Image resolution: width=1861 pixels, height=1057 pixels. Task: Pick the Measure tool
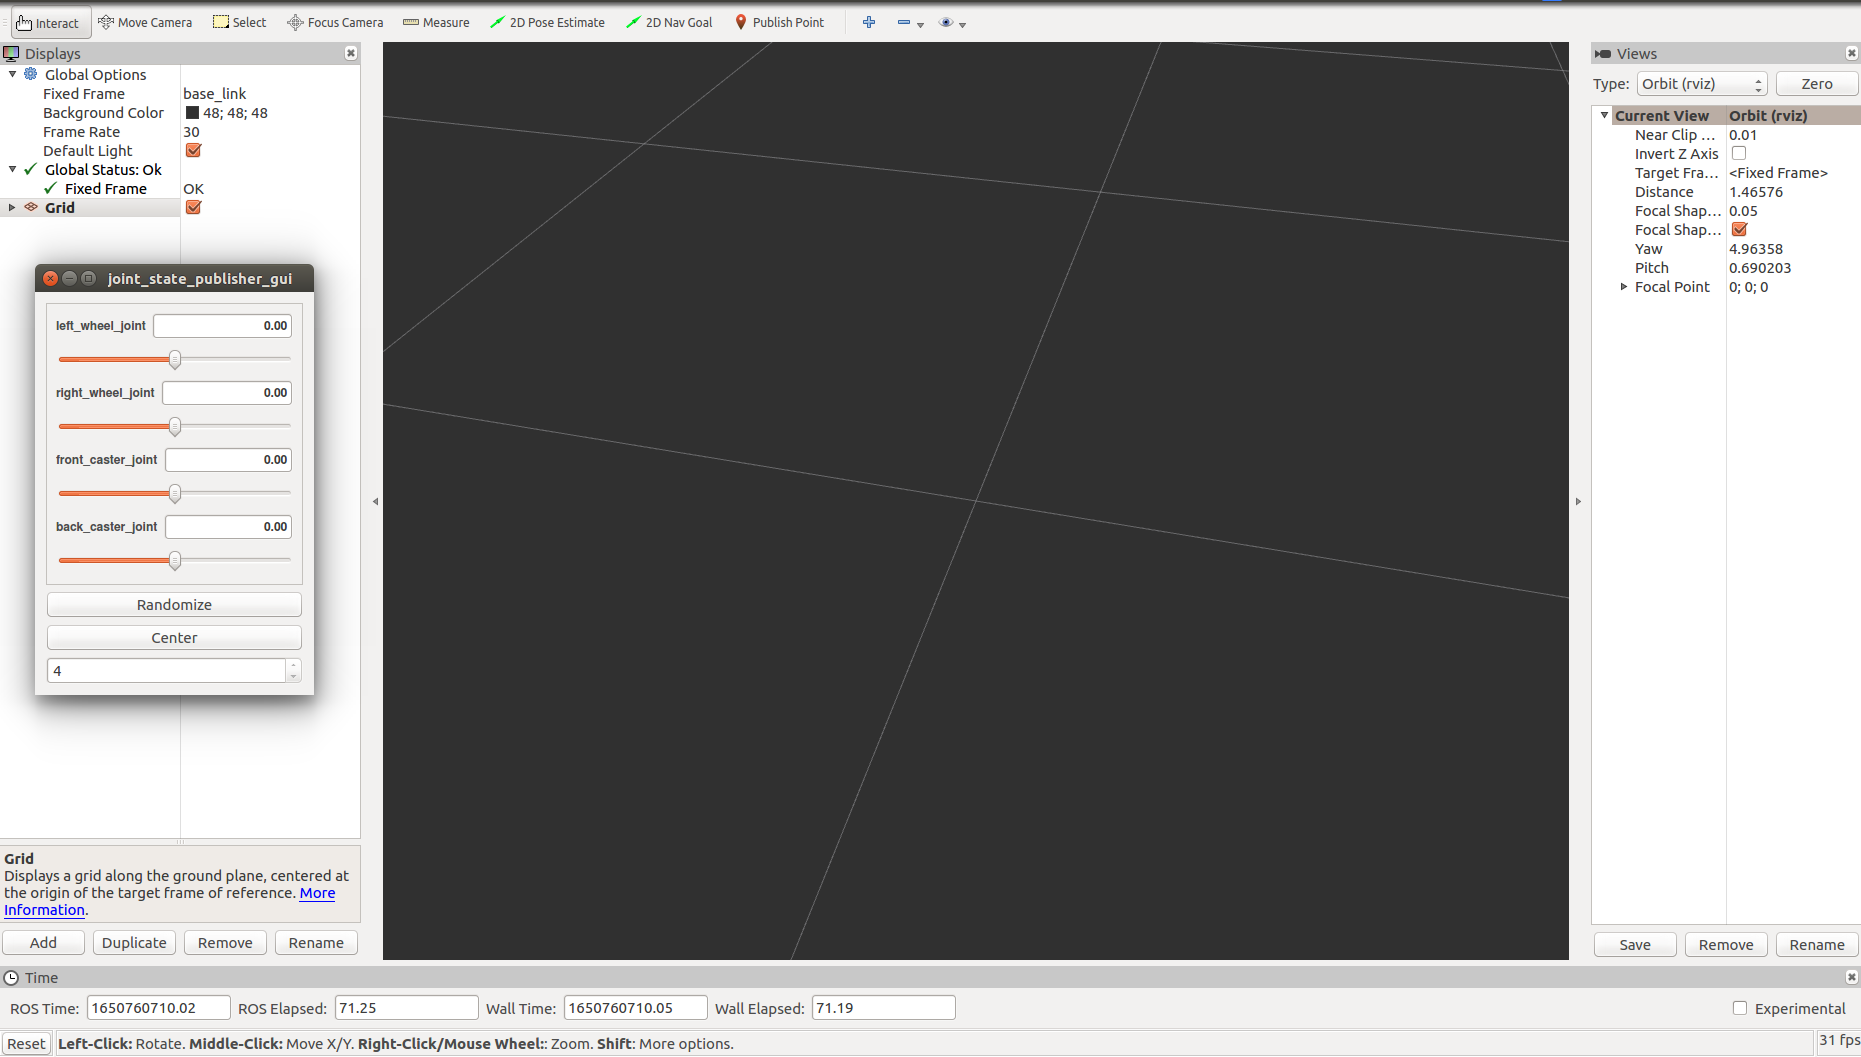(436, 22)
